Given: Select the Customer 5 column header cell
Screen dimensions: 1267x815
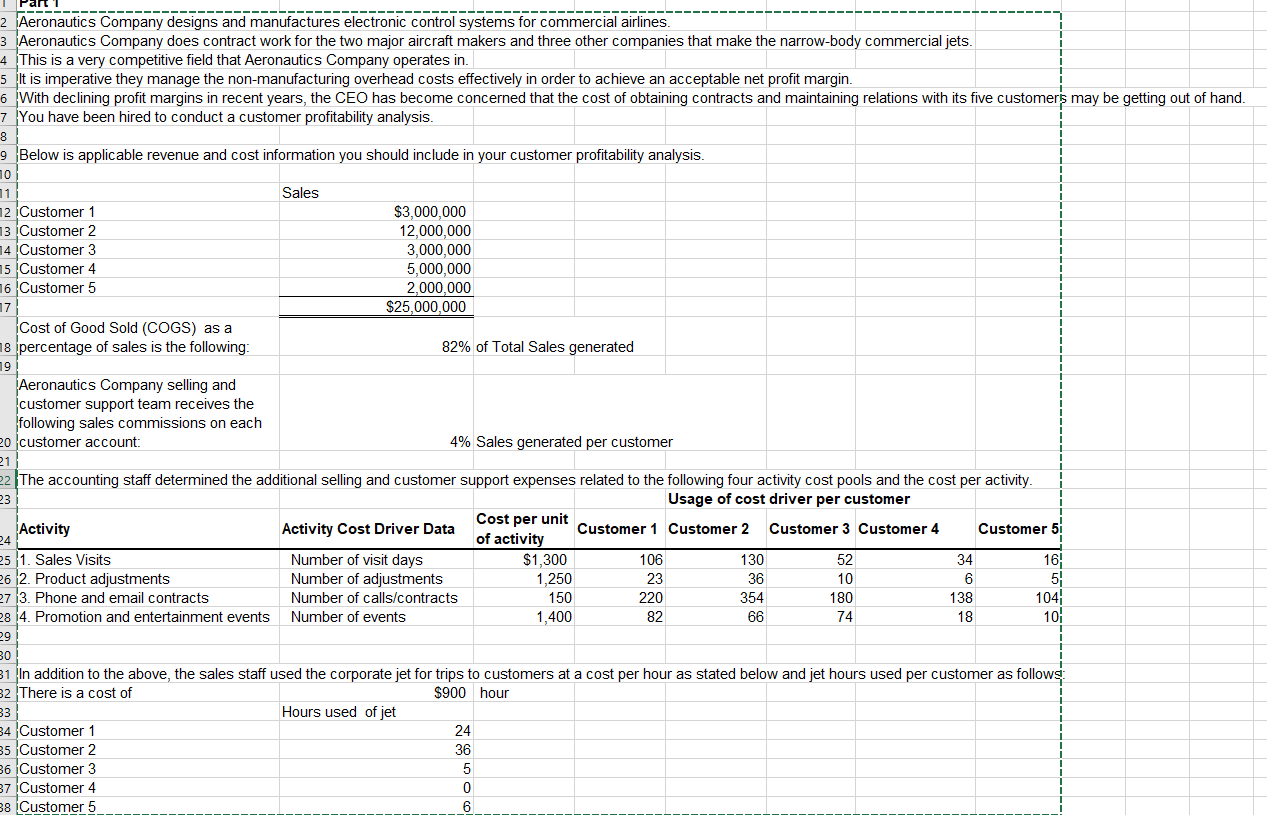Looking at the screenshot, I should [1018, 529].
